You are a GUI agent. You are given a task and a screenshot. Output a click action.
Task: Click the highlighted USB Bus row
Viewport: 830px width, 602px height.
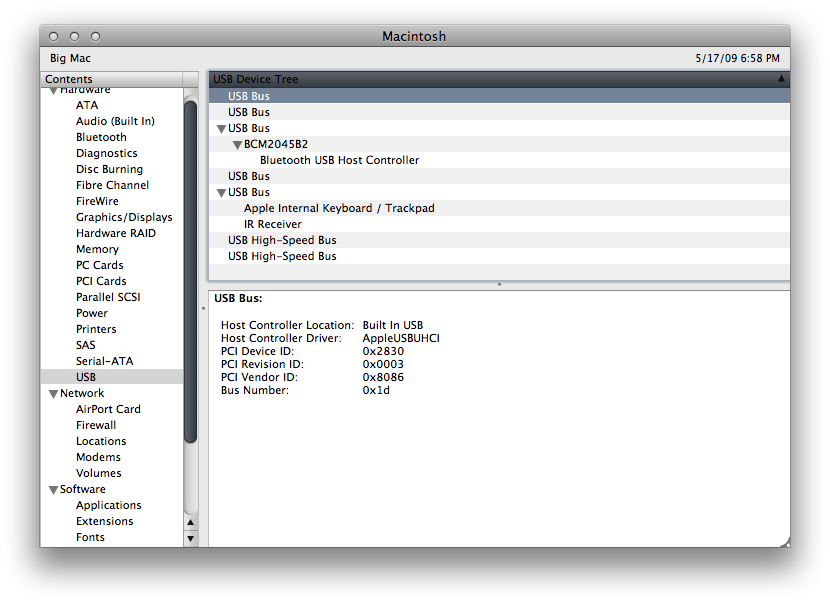499,96
